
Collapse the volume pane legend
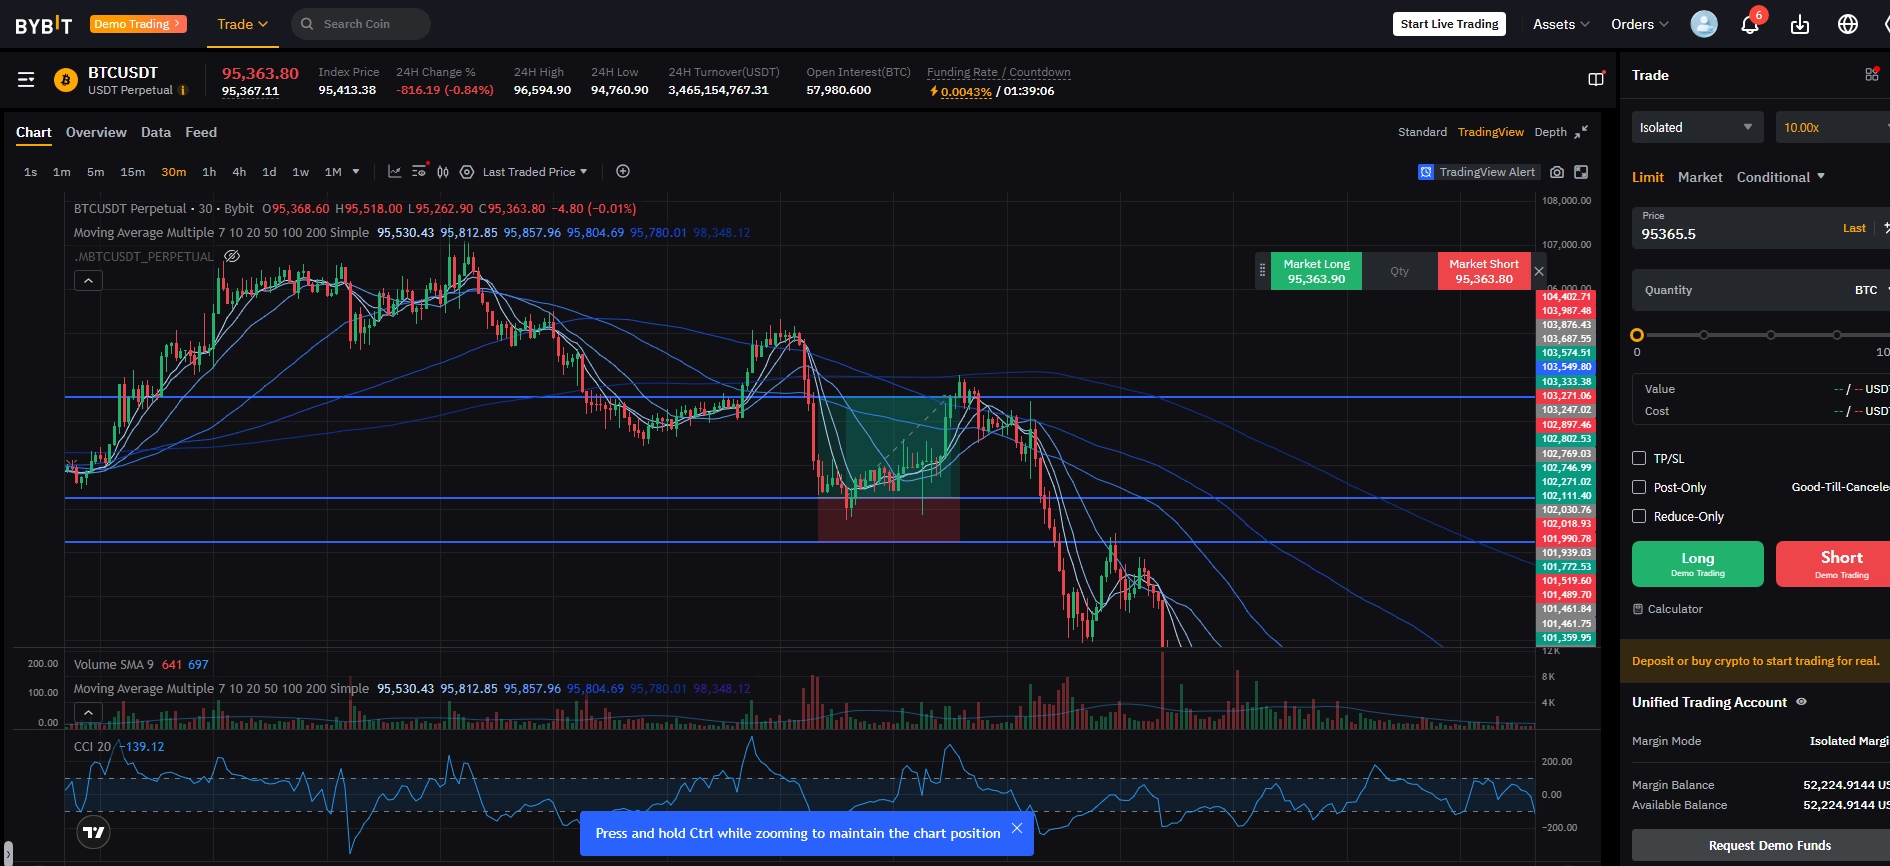pyautogui.click(x=88, y=713)
